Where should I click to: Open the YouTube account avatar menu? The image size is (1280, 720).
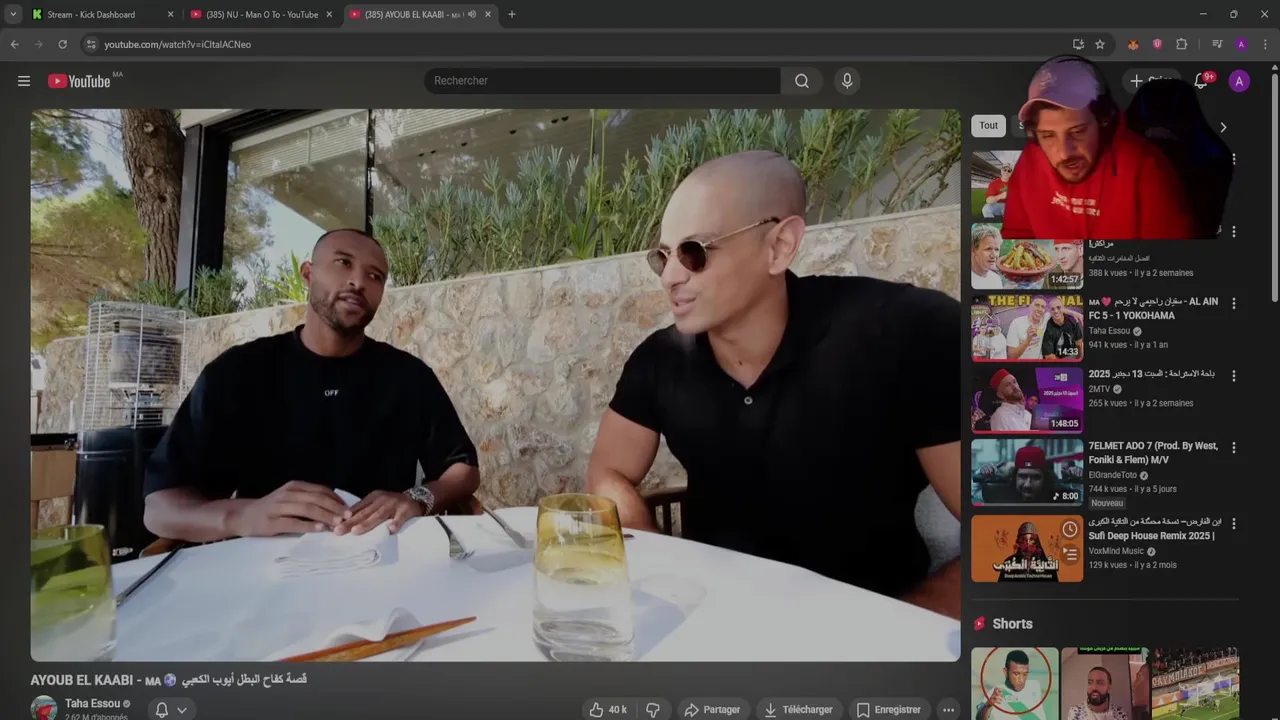(1239, 81)
